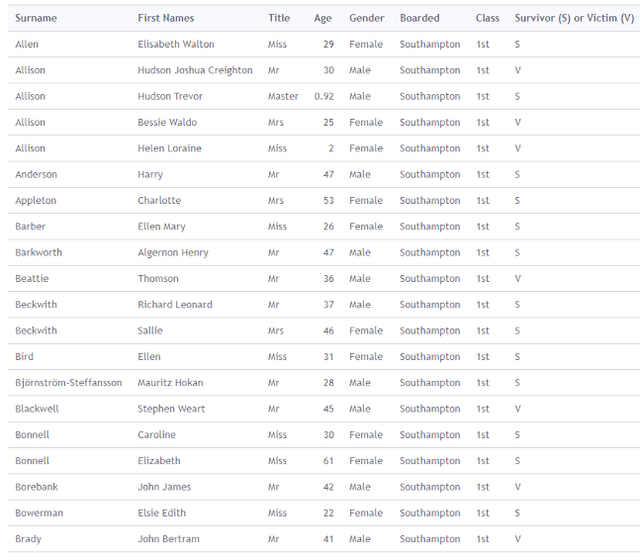Click first name Elisabeth Walton
This screenshot has height=560, width=640.
pyautogui.click(x=176, y=44)
